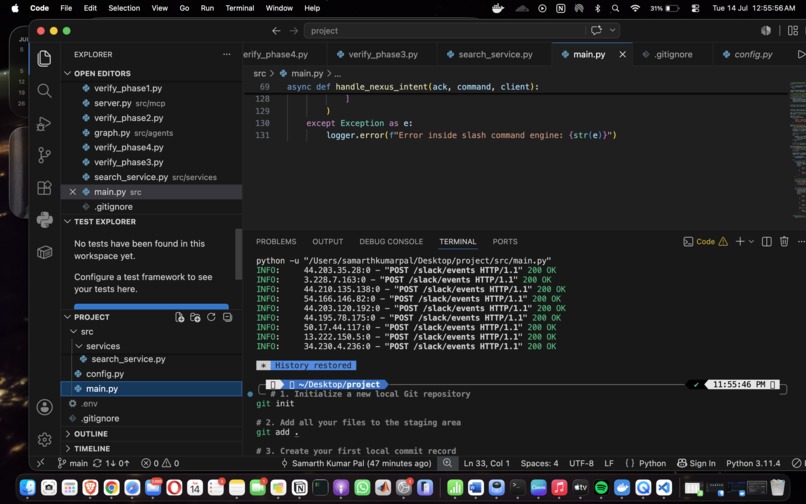Viewport: 806px width, 504px height.
Task: Show errors and warnings count in status bar
Action: (160, 463)
